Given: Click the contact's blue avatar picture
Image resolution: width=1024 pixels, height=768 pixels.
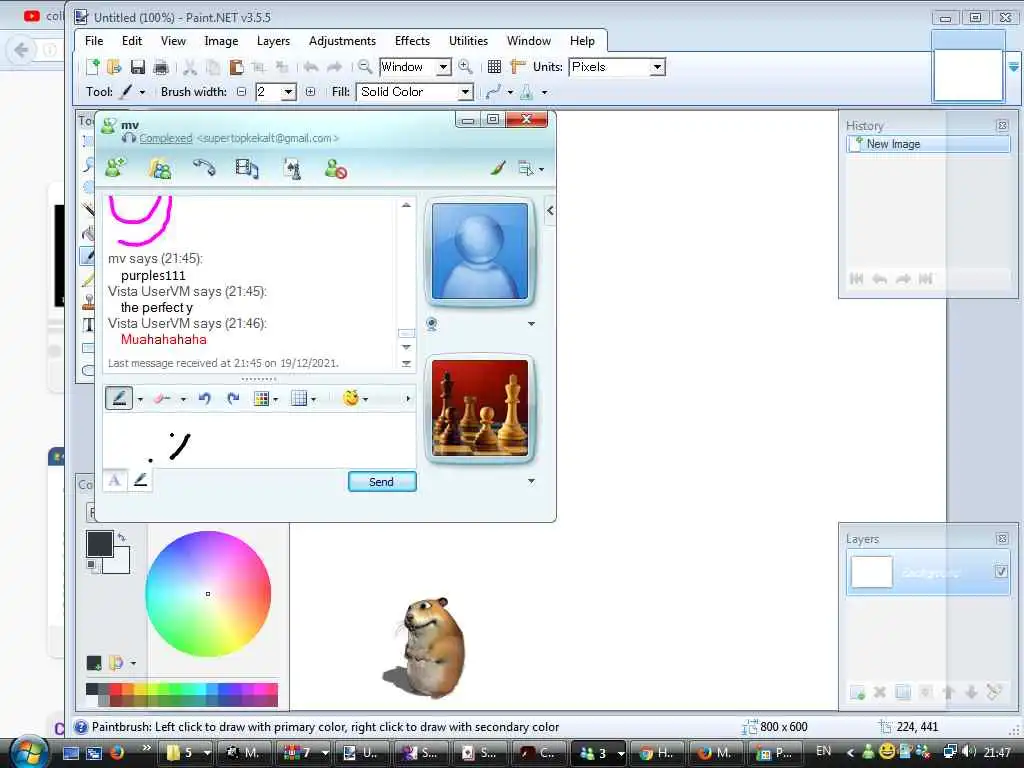Looking at the screenshot, I should pos(480,251).
